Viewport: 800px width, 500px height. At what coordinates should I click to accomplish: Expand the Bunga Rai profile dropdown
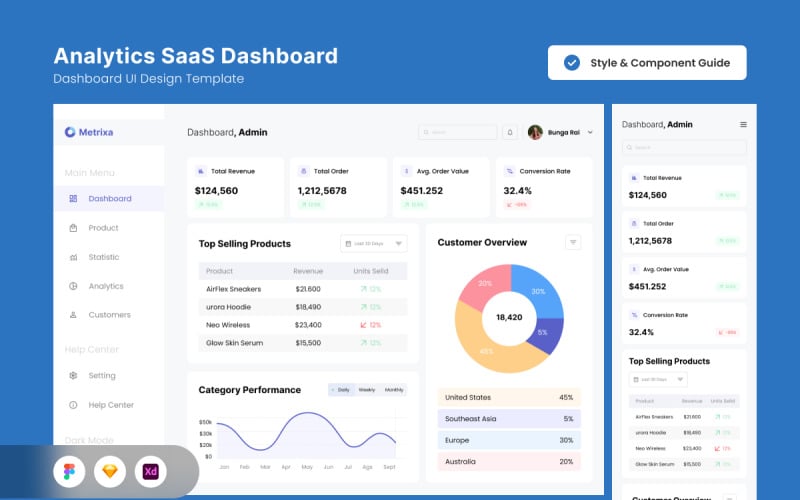pyautogui.click(x=590, y=132)
